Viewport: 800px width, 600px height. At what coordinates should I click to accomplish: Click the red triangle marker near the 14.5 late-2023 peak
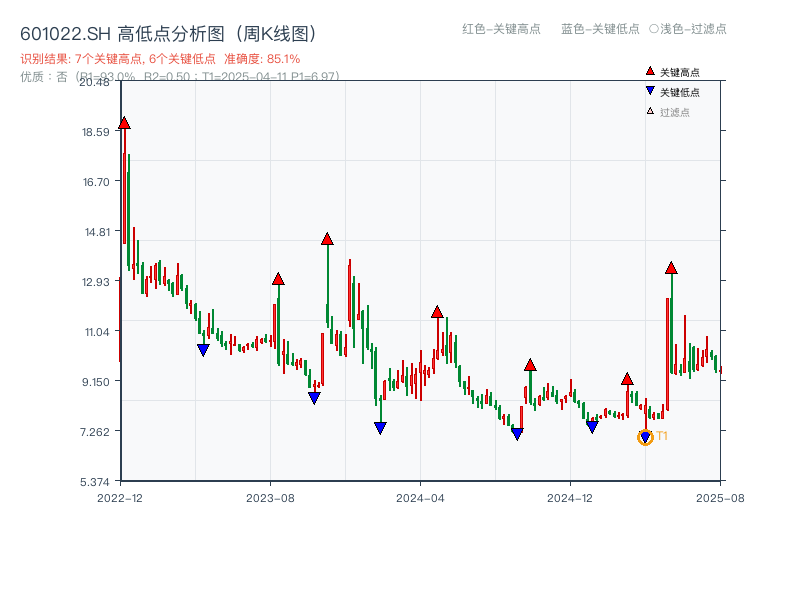pyautogui.click(x=327, y=238)
